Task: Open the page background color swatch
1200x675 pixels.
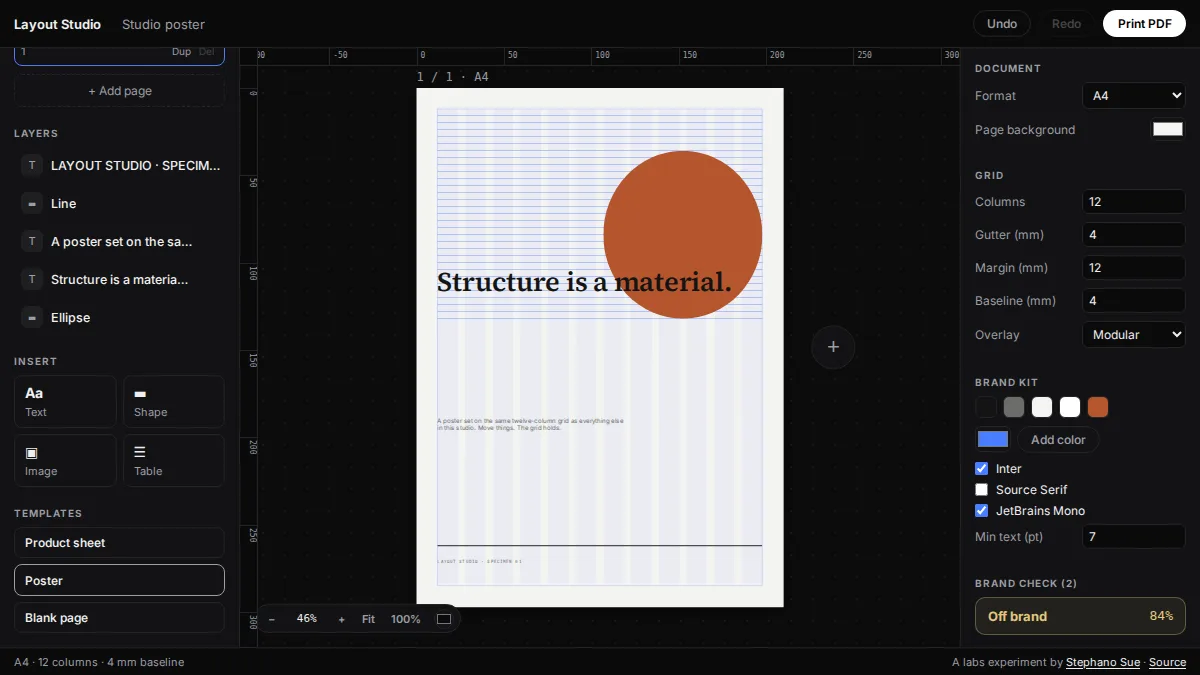Action: click(x=1167, y=129)
